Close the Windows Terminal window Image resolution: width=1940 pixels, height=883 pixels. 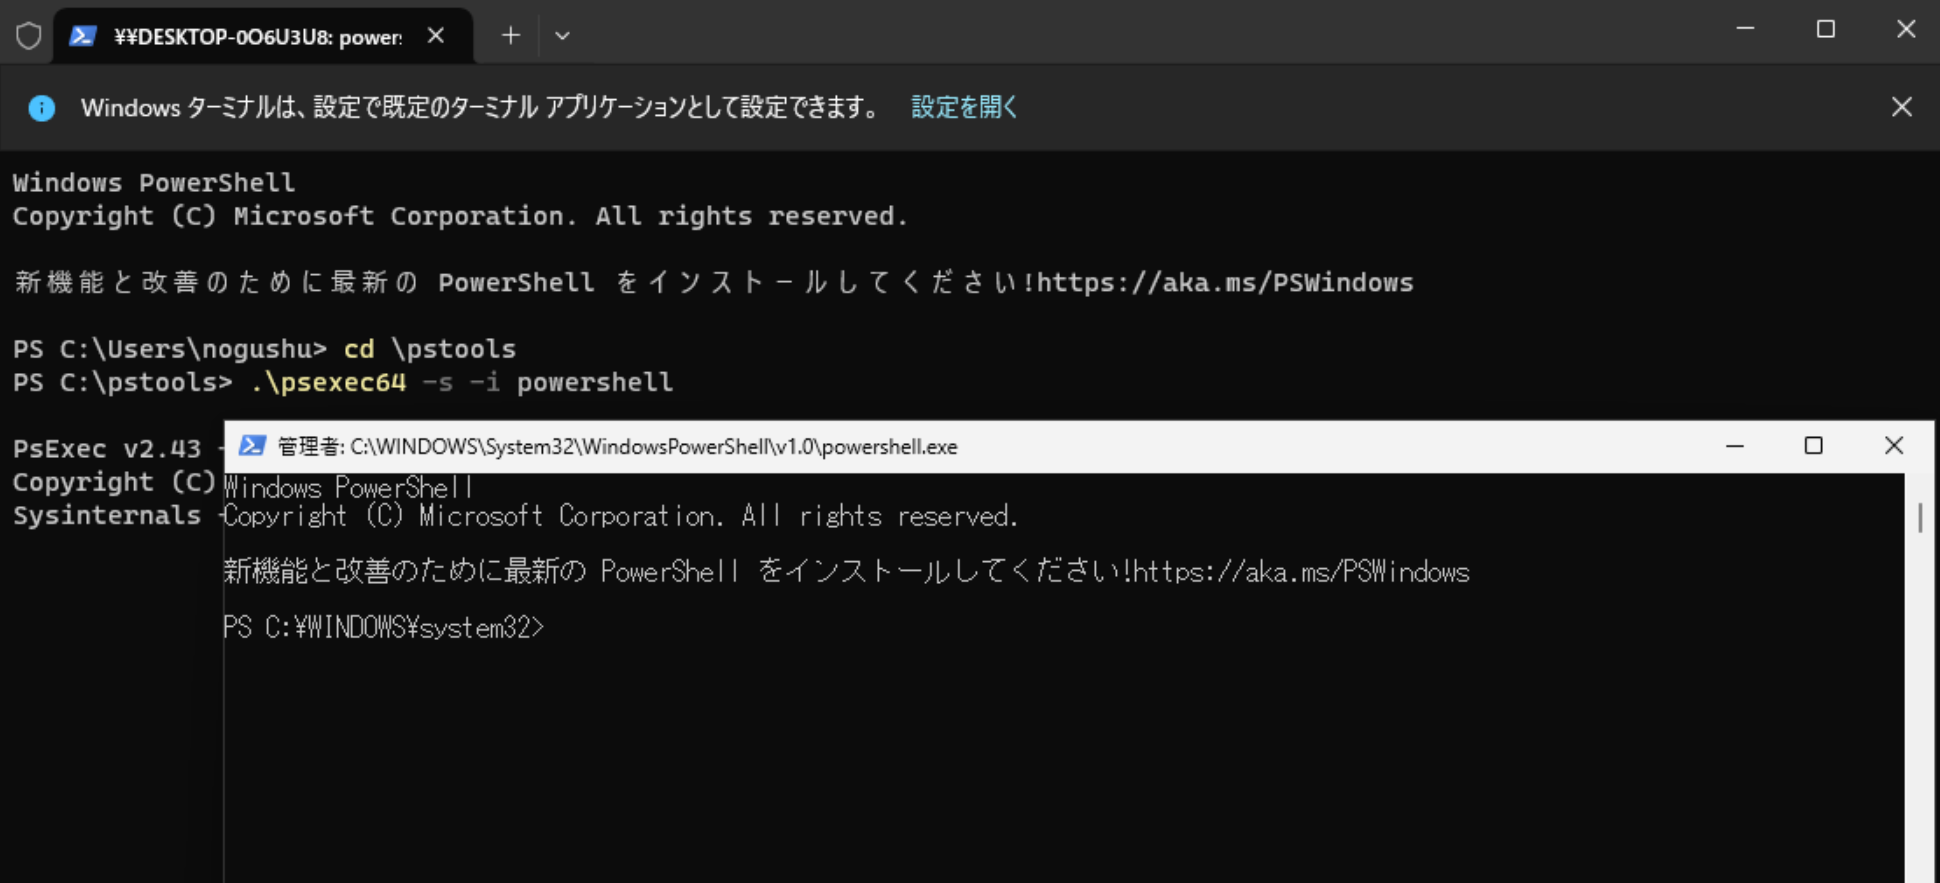click(x=1906, y=29)
